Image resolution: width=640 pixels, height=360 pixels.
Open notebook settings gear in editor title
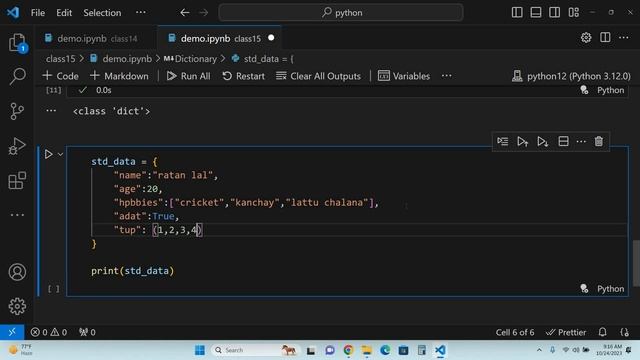586,38
